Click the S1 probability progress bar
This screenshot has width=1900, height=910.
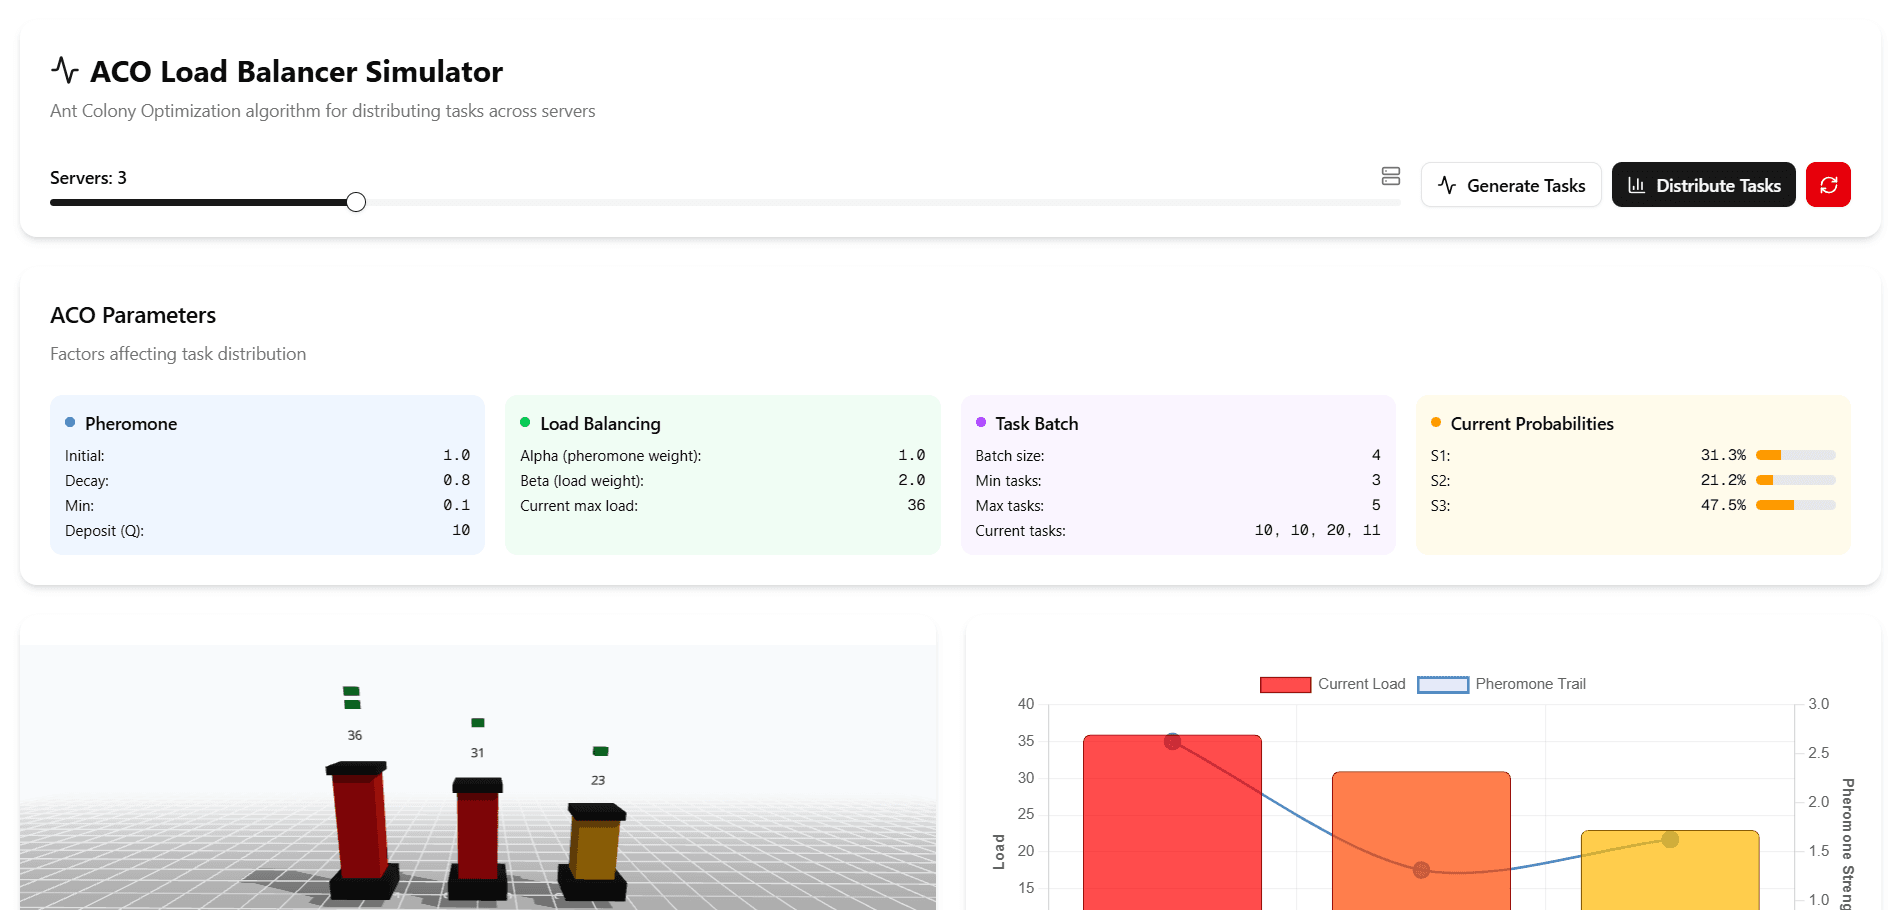[1795, 455]
